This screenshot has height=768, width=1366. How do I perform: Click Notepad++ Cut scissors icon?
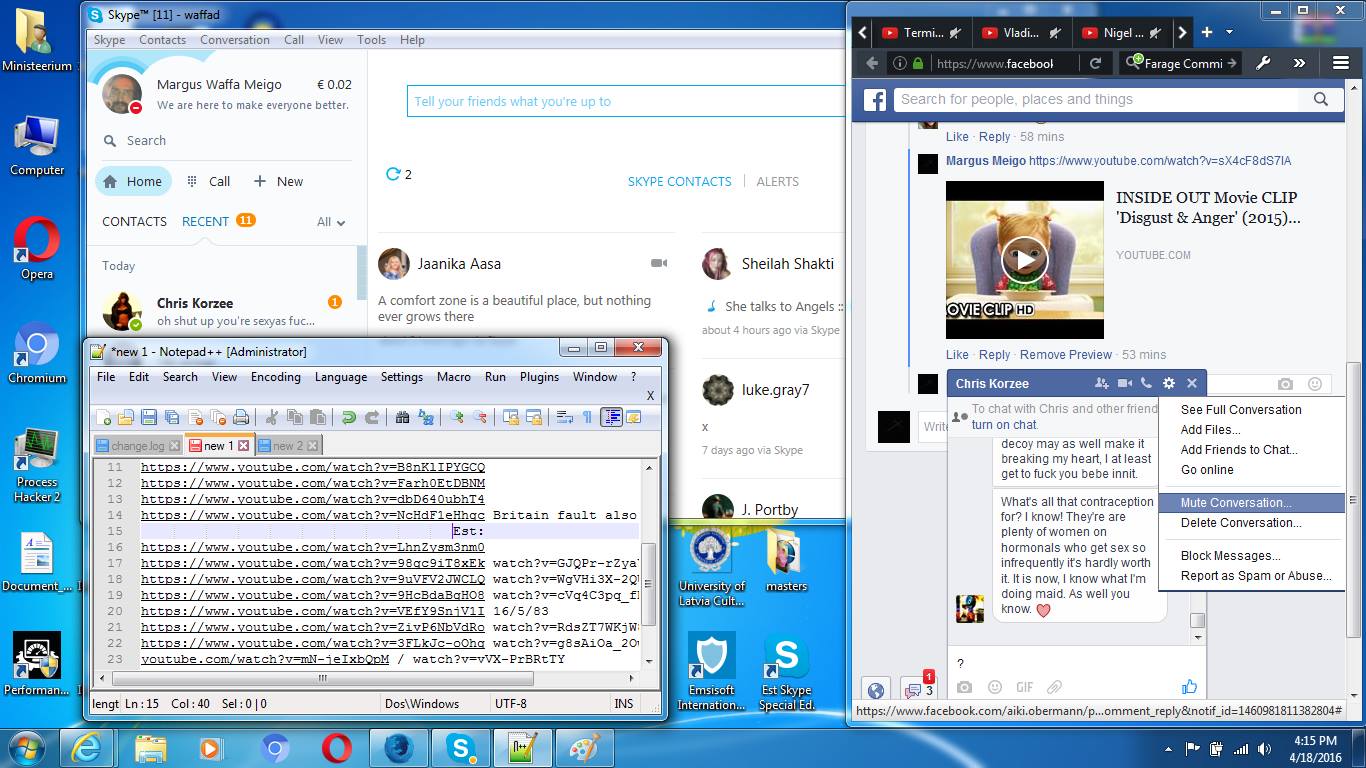point(271,417)
